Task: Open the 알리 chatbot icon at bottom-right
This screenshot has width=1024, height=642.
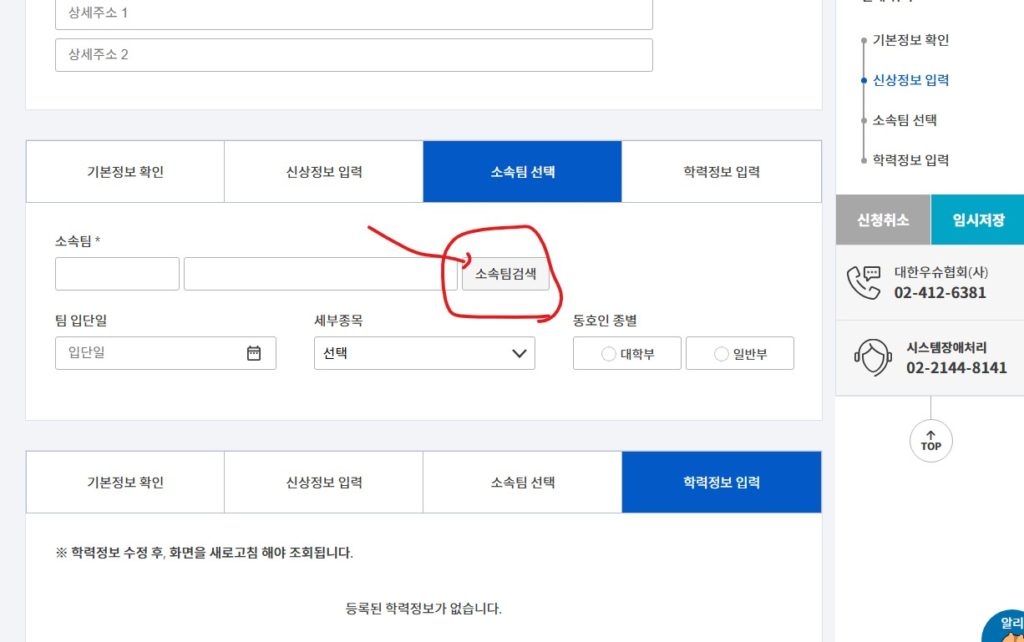Action: coord(1005,627)
